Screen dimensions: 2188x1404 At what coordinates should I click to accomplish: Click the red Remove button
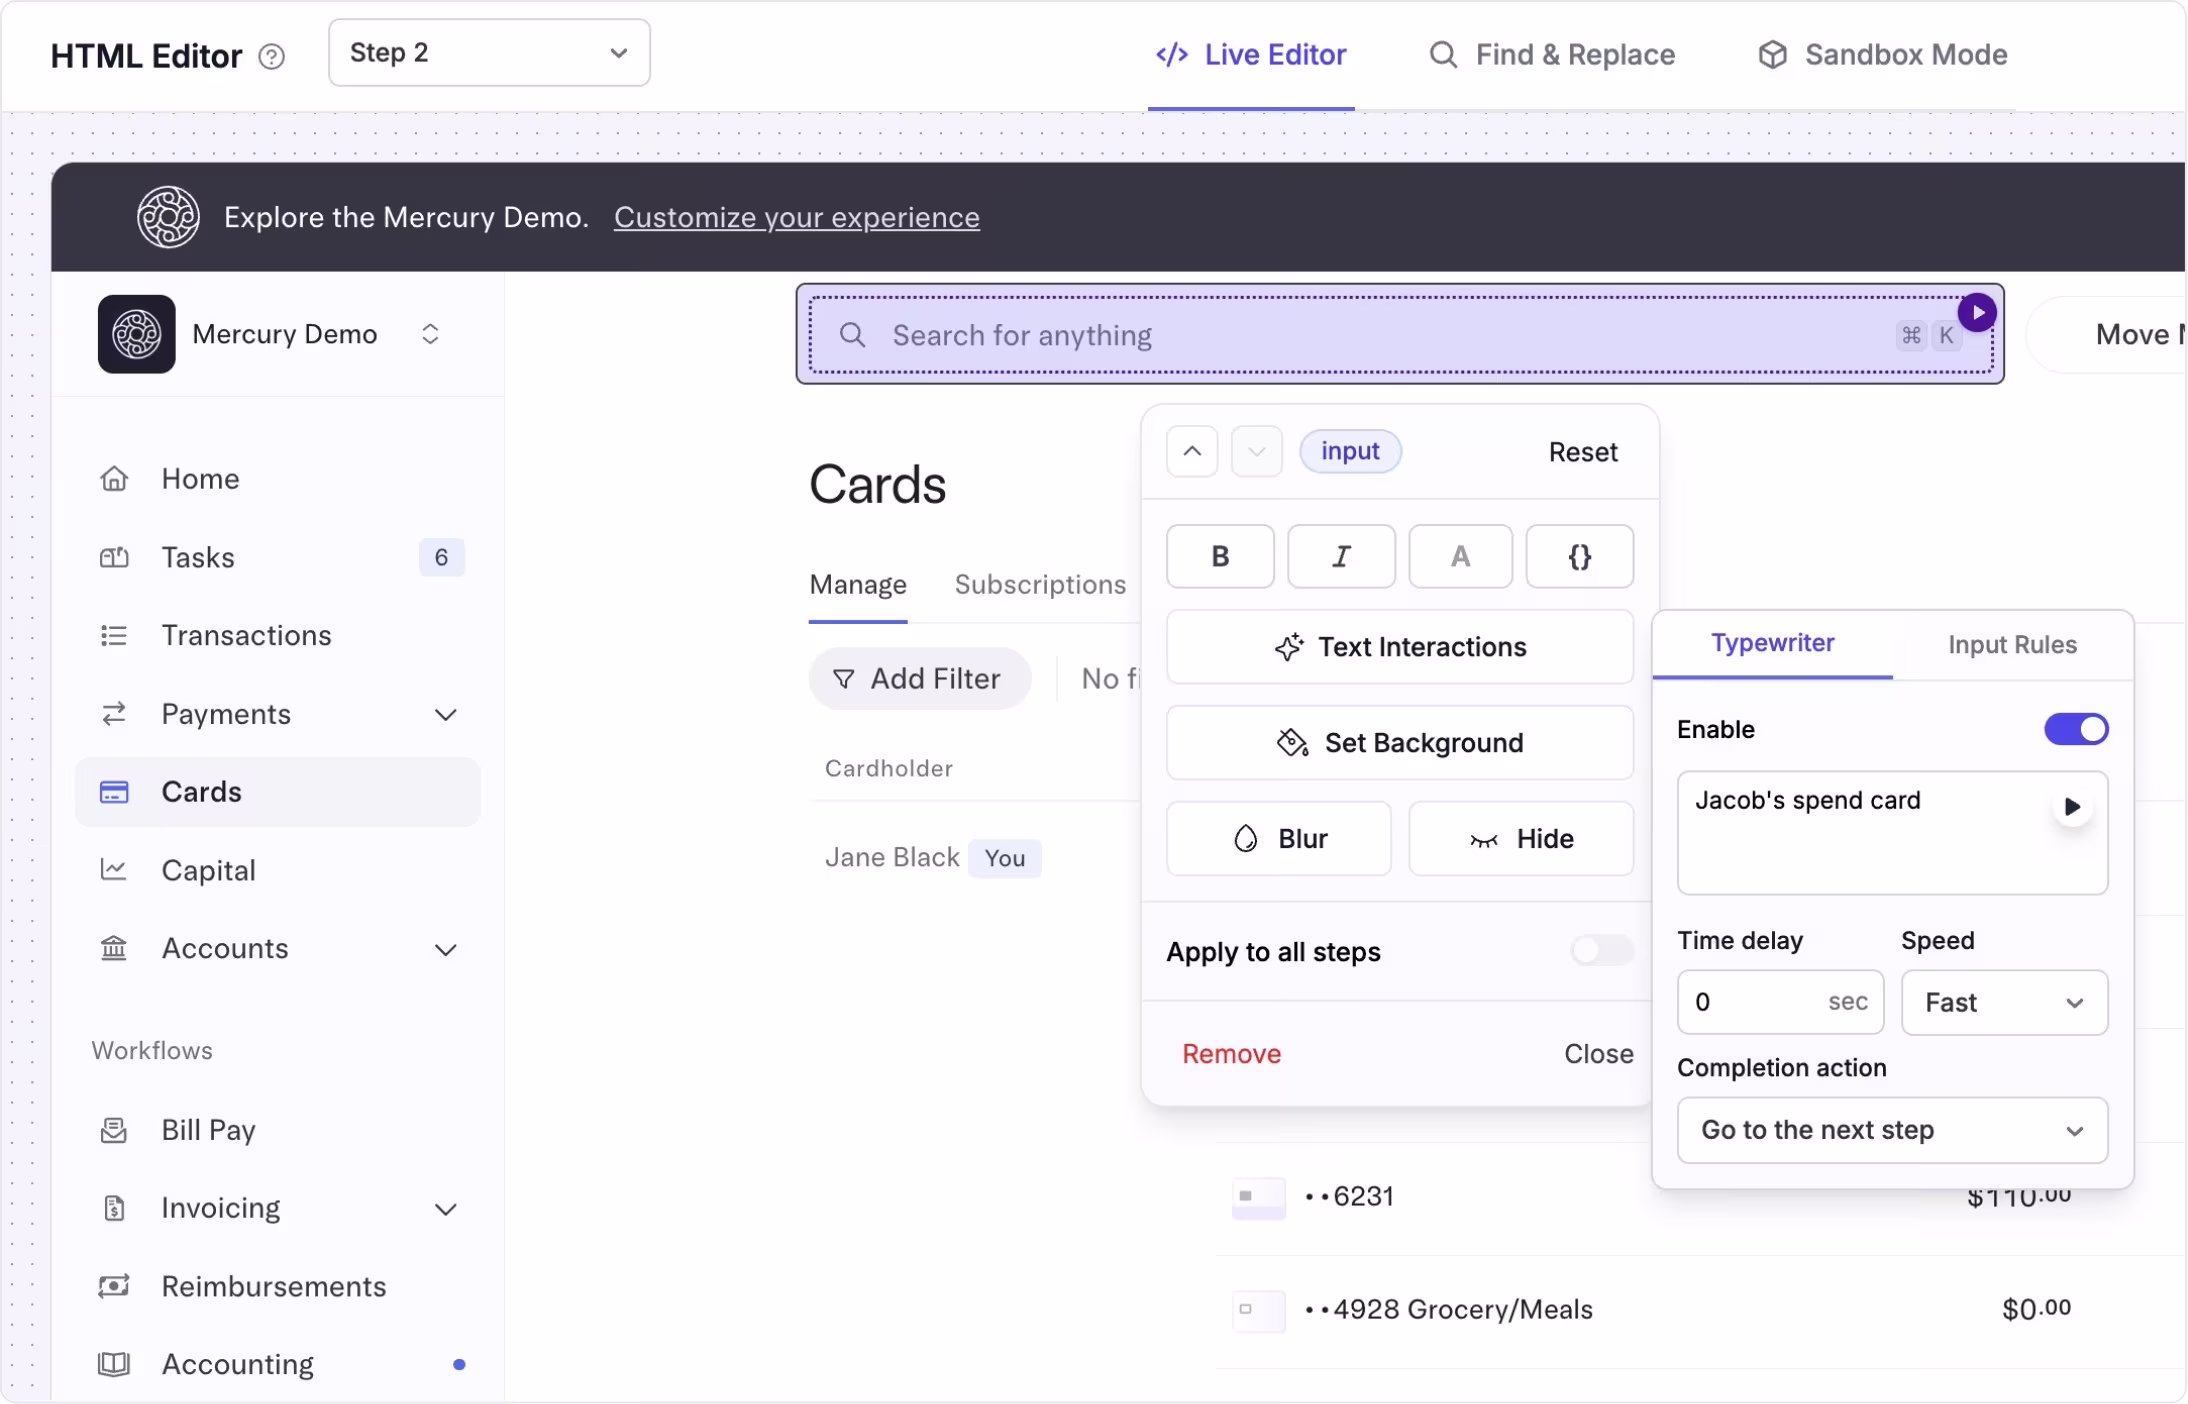pyautogui.click(x=1230, y=1053)
